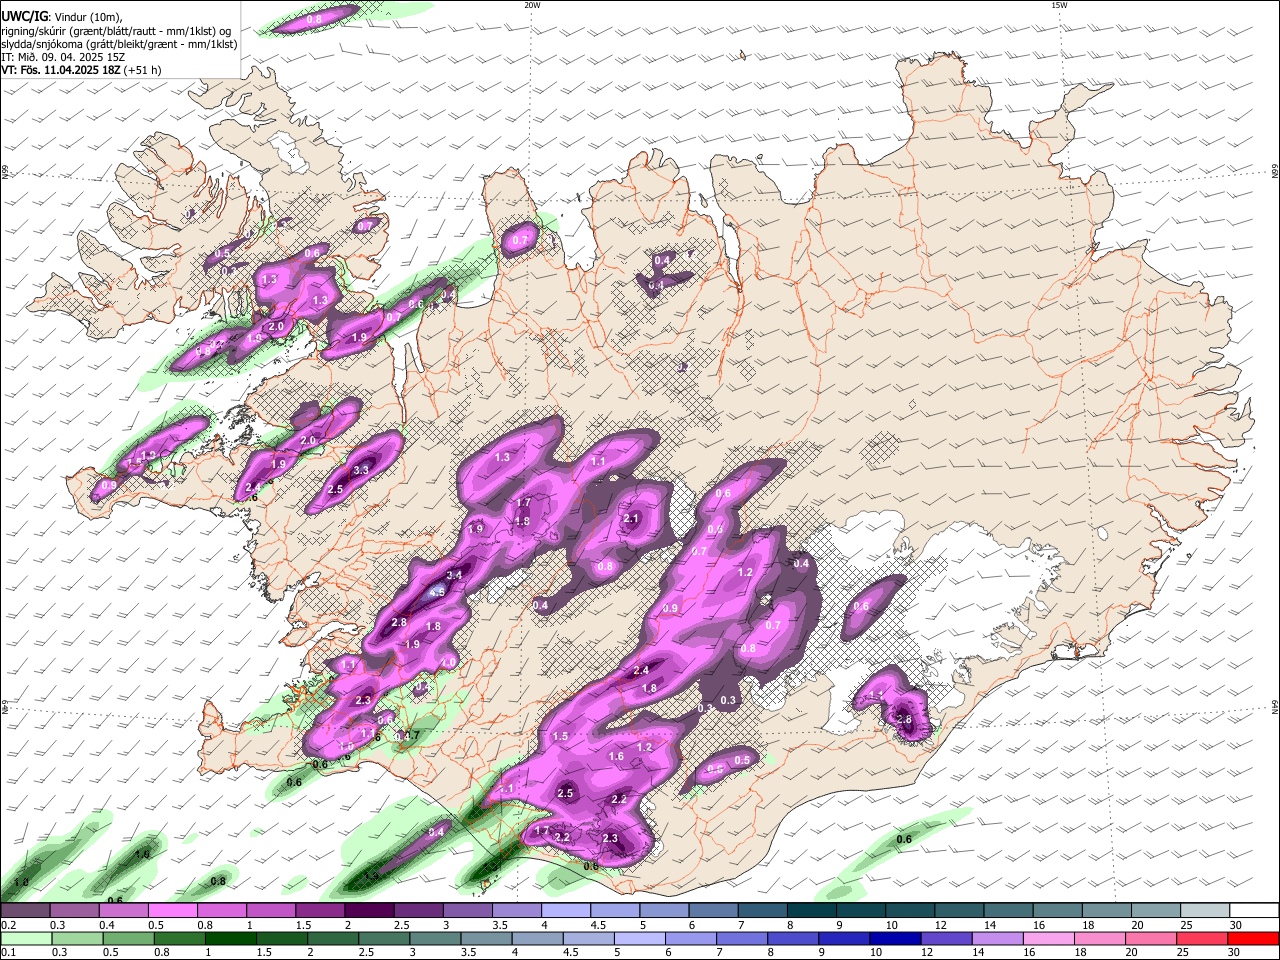
Task: Click the '20W' longitude label
Action: (532, 4)
